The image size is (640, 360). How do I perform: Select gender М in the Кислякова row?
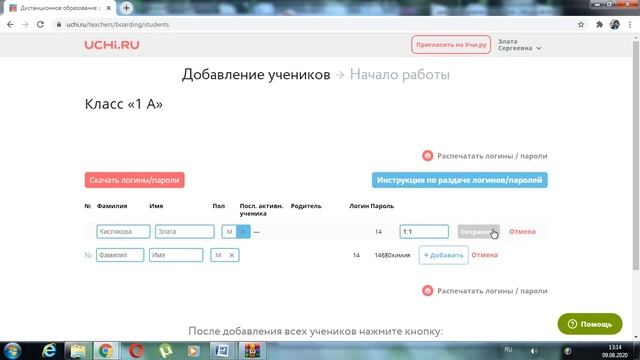tap(229, 232)
